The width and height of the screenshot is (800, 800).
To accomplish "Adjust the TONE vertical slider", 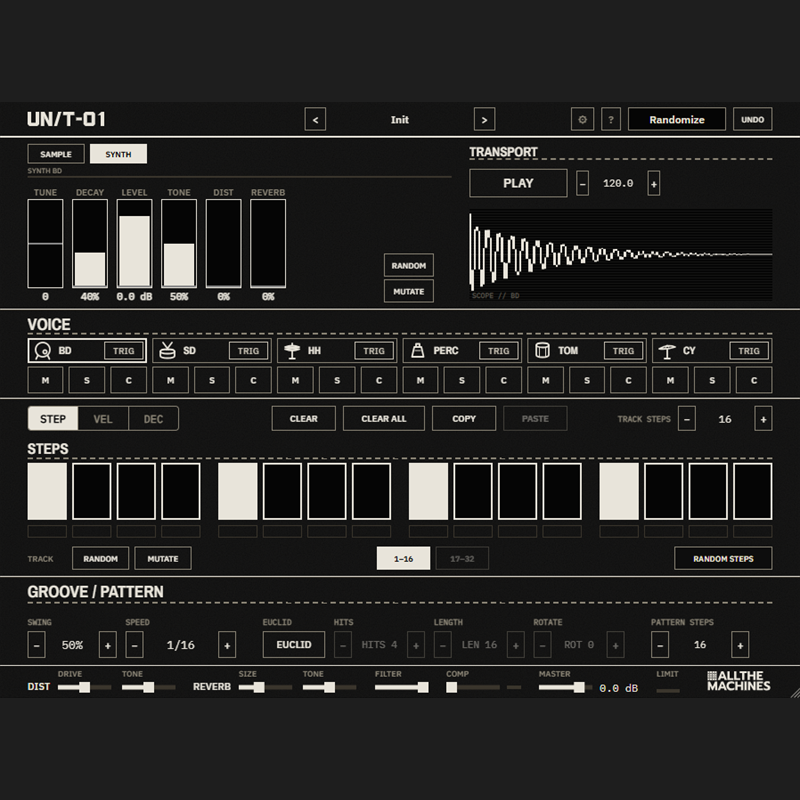I will click(x=179, y=244).
